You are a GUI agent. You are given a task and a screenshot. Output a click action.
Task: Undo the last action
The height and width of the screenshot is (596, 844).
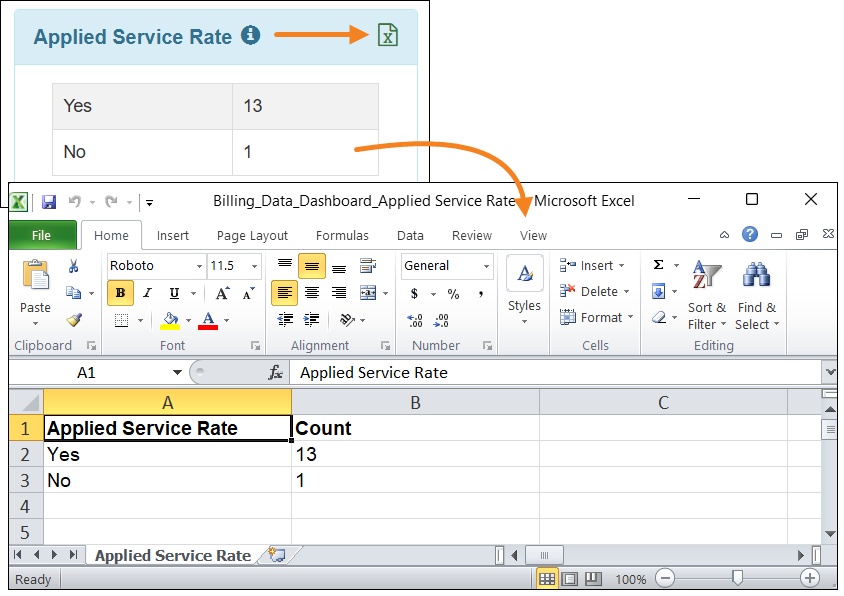(x=75, y=202)
